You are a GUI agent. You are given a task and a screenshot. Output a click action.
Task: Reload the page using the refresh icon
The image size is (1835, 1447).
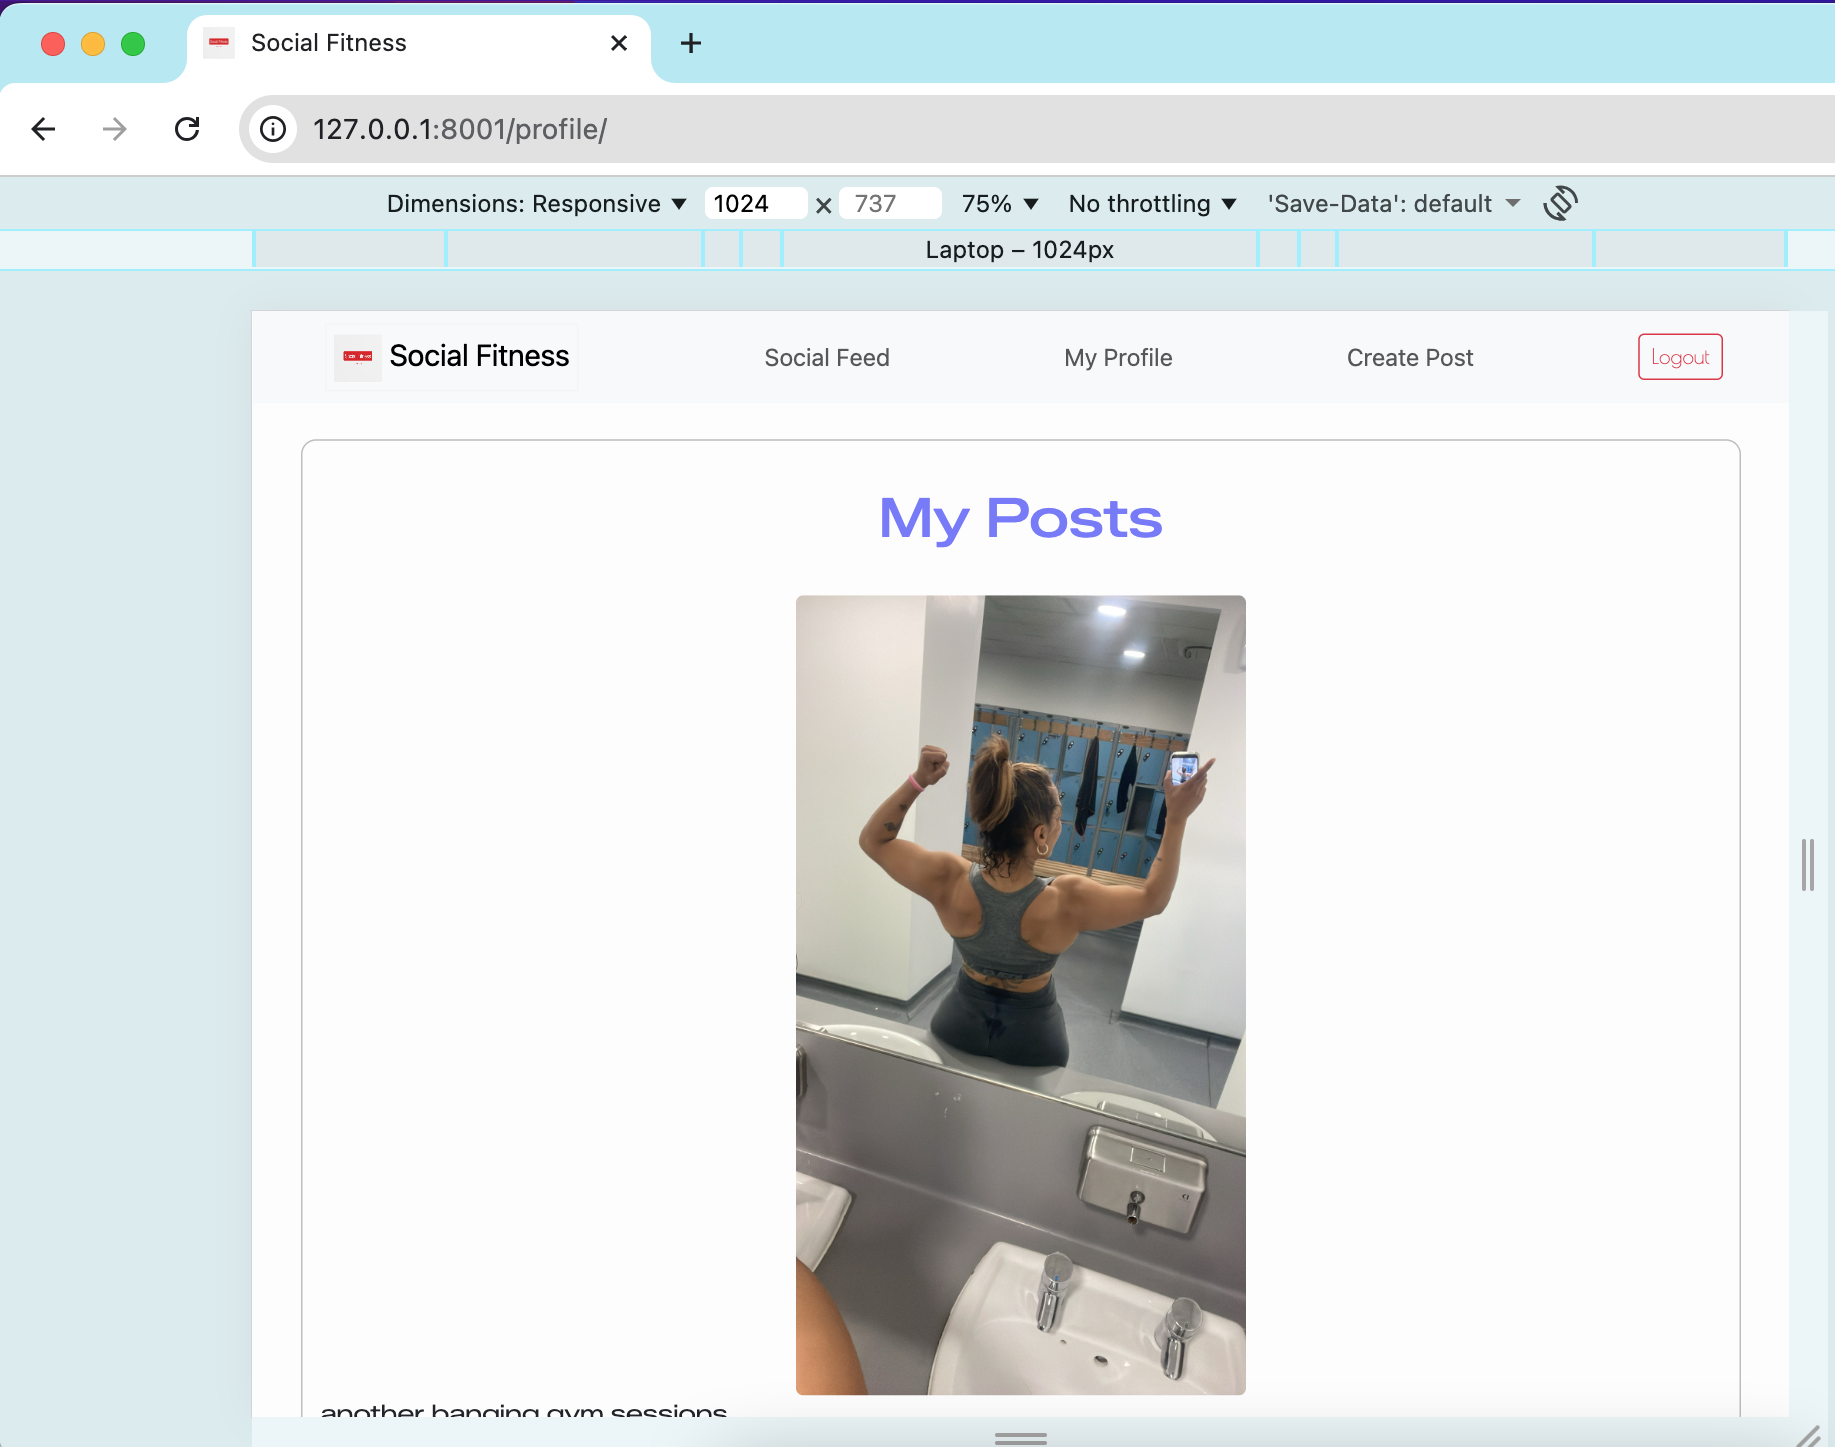click(188, 129)
